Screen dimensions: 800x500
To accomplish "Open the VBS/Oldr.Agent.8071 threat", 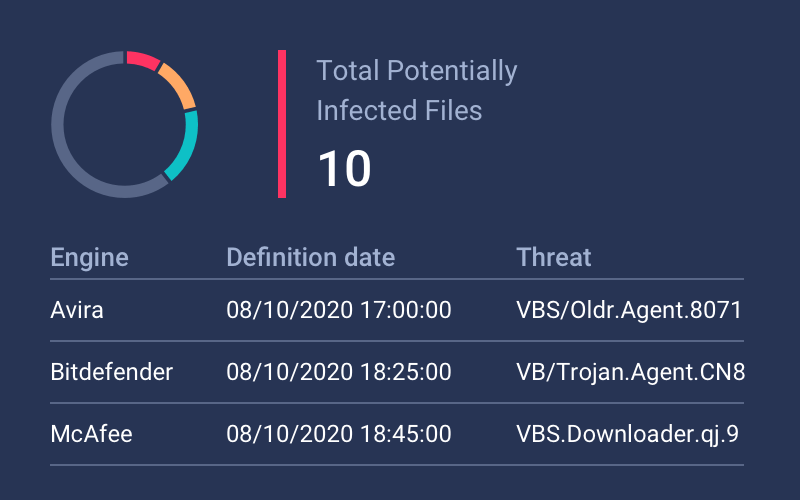I will (629, 310).
